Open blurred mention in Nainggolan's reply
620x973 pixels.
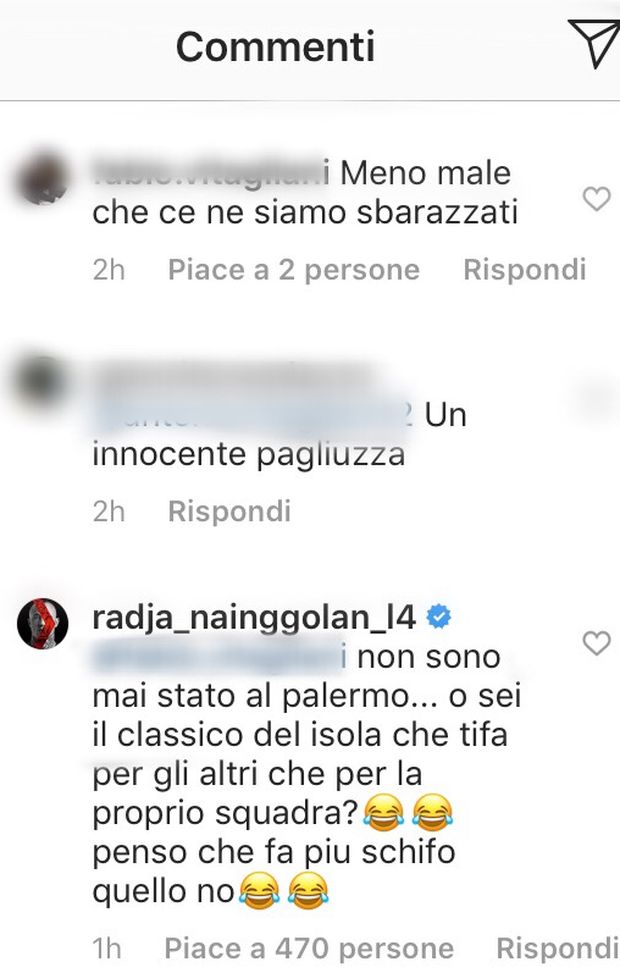pos(220,657)
